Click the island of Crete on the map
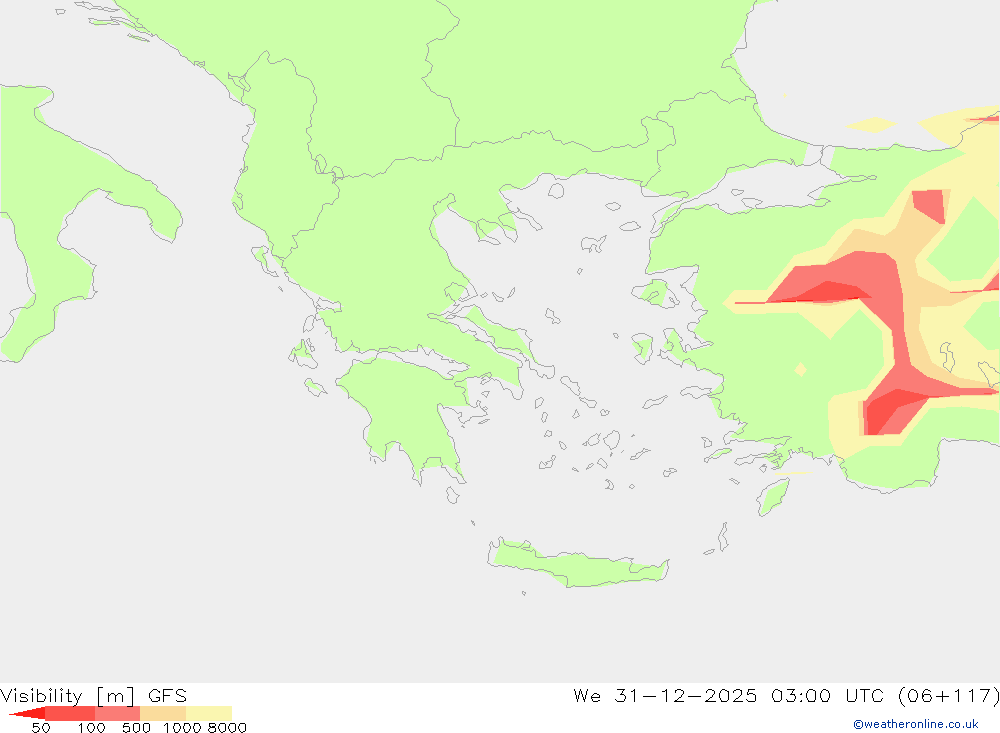 click(577, 563)
